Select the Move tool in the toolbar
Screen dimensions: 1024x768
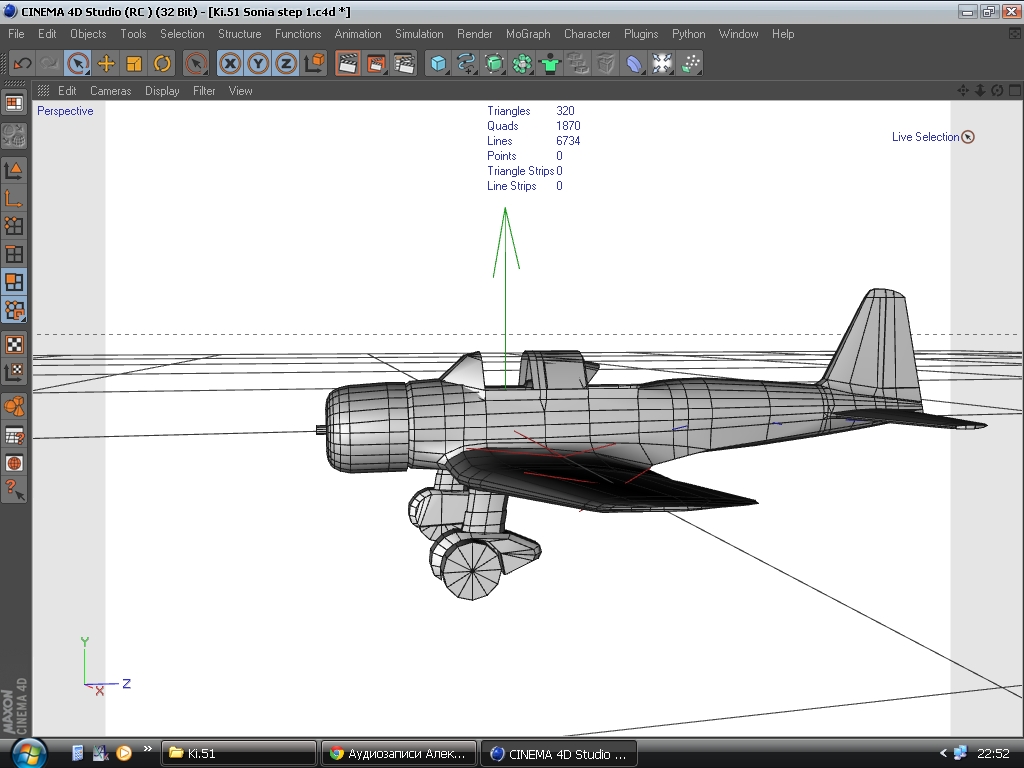(x=106, y=64)
